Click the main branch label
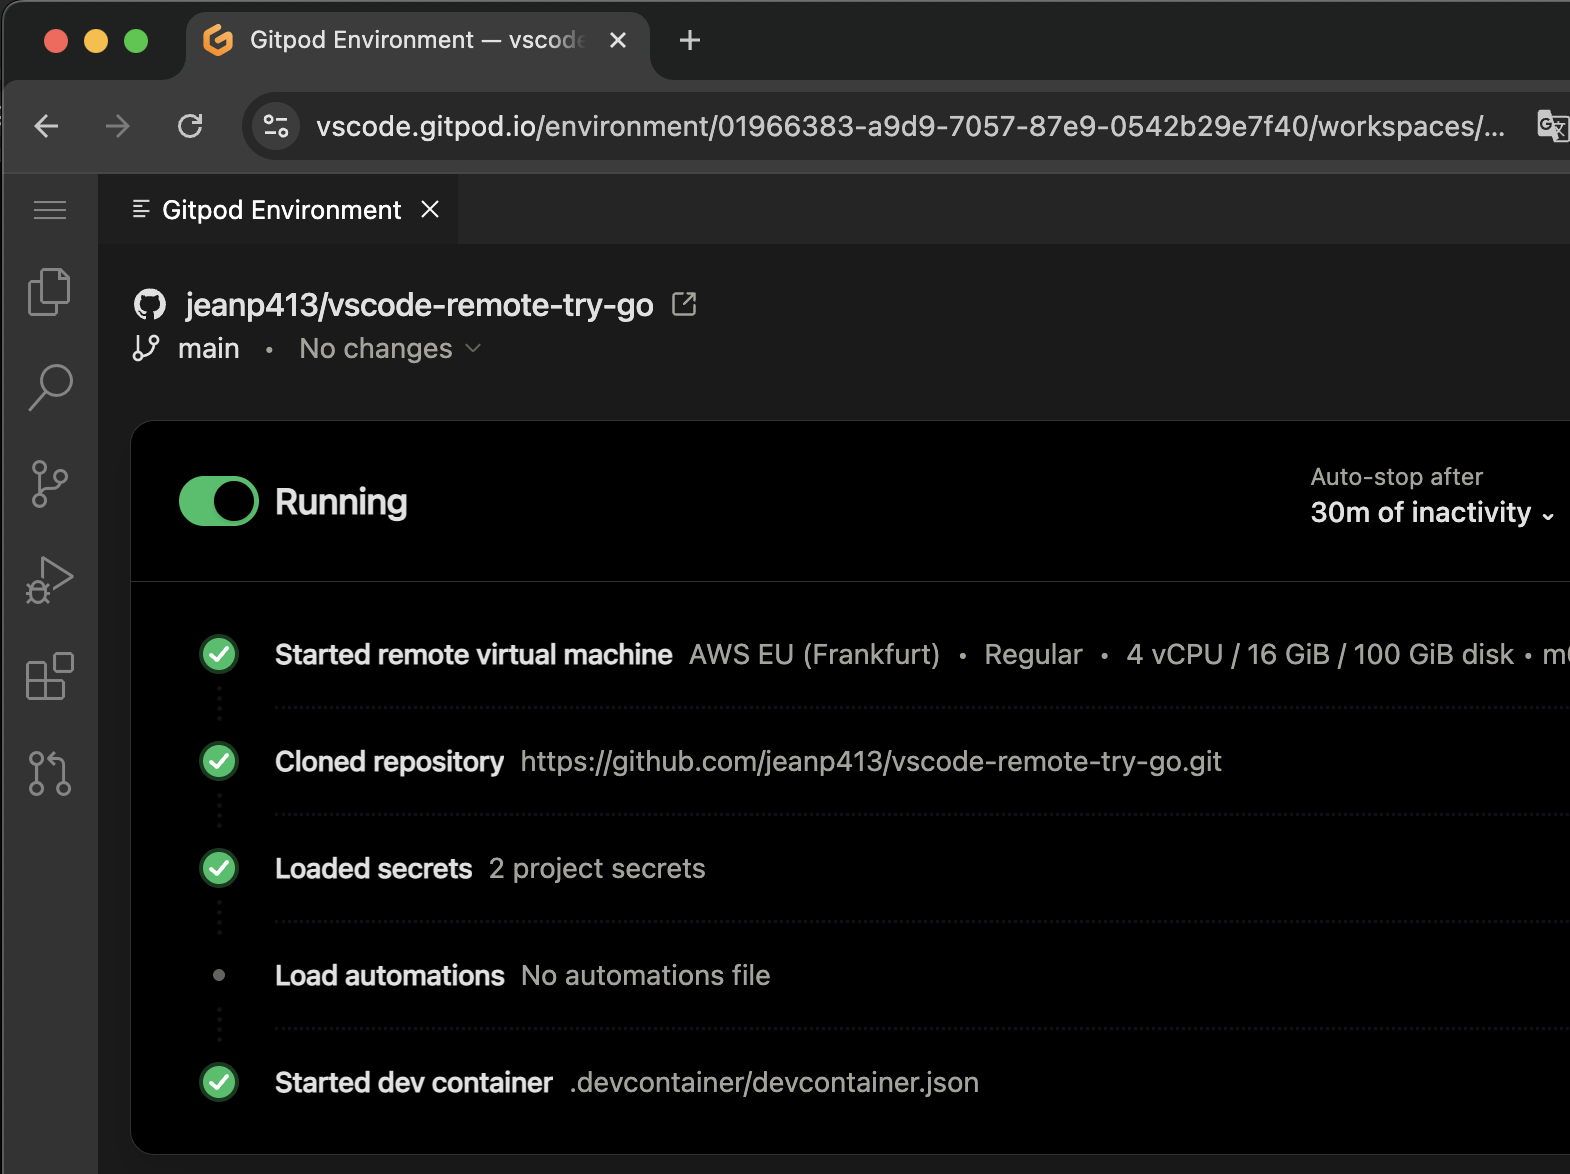Screen dimensions: 1570x1174 tap(208, 348)
